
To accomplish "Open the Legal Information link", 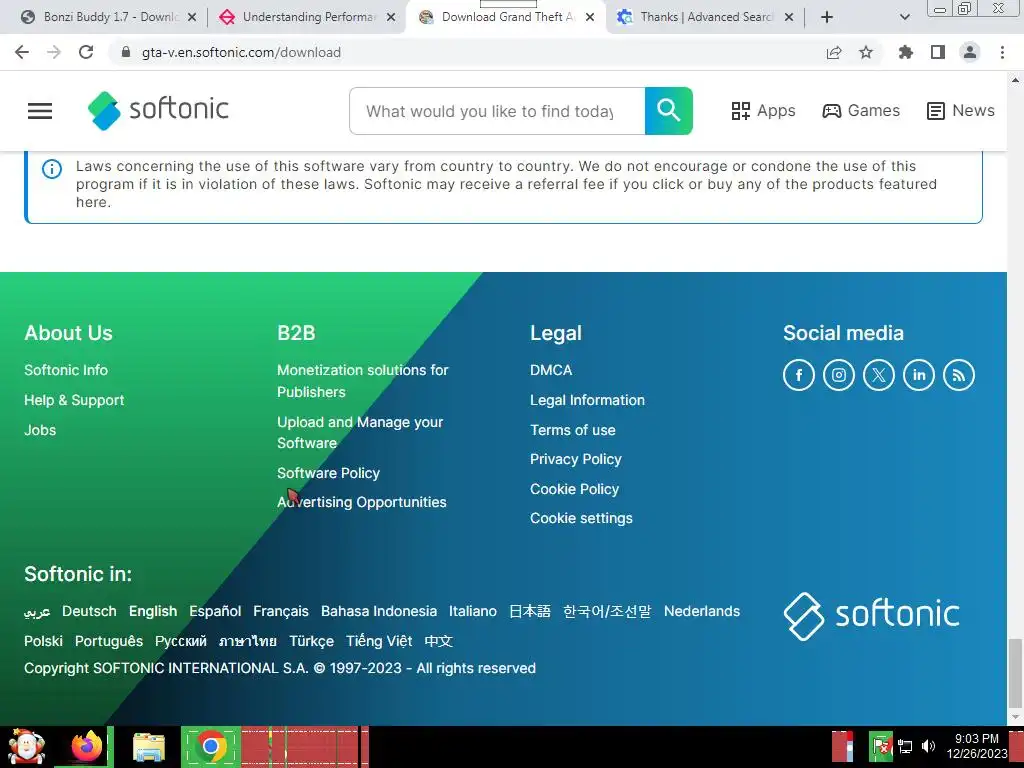I will pyautogui.click(x=587, y=400).
